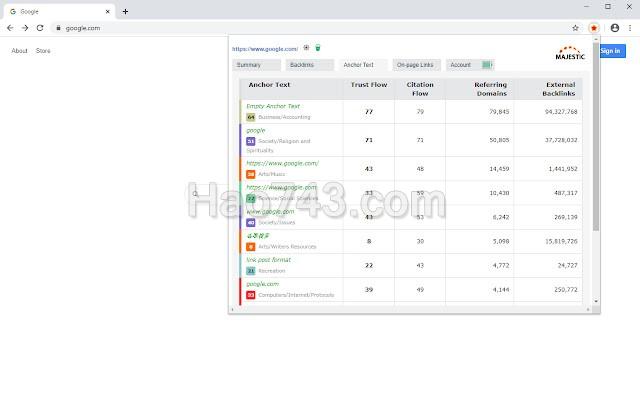Click the 64 badge for Business/Accounting
The width and height of the screenshot is (640, 400).
[251, 117]
